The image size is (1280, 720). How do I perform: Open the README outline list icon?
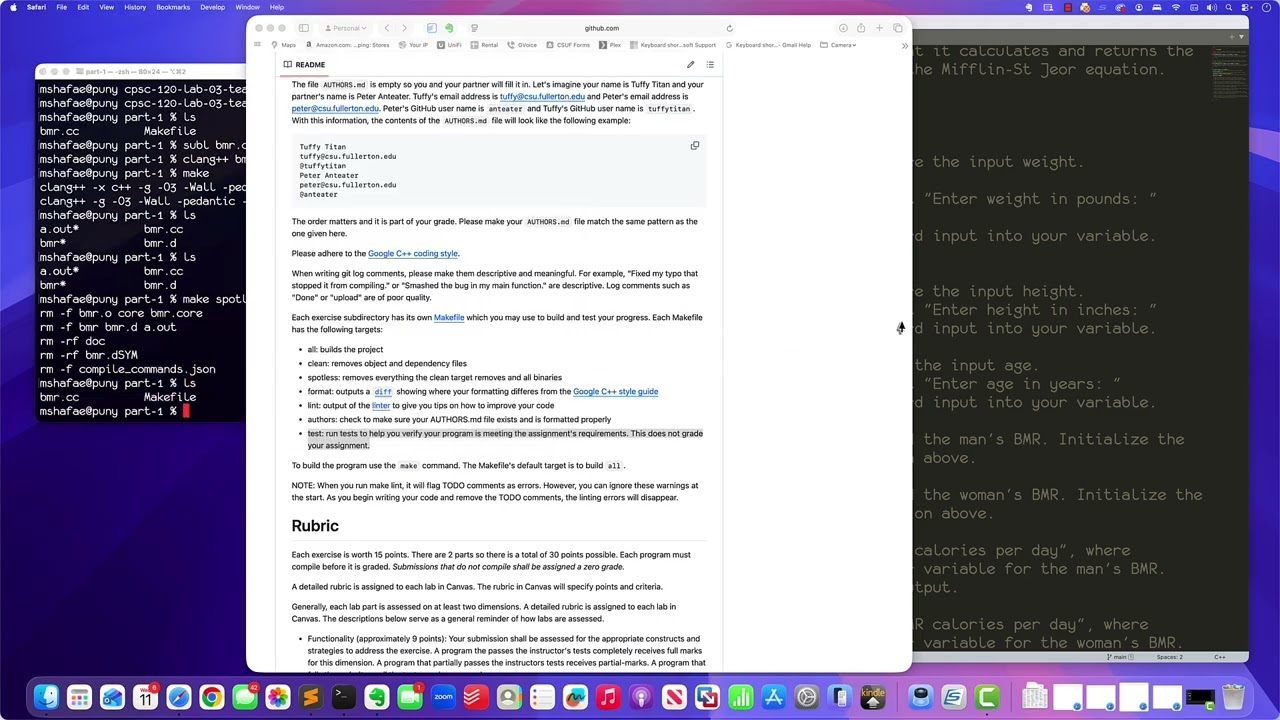click(710, 65)
